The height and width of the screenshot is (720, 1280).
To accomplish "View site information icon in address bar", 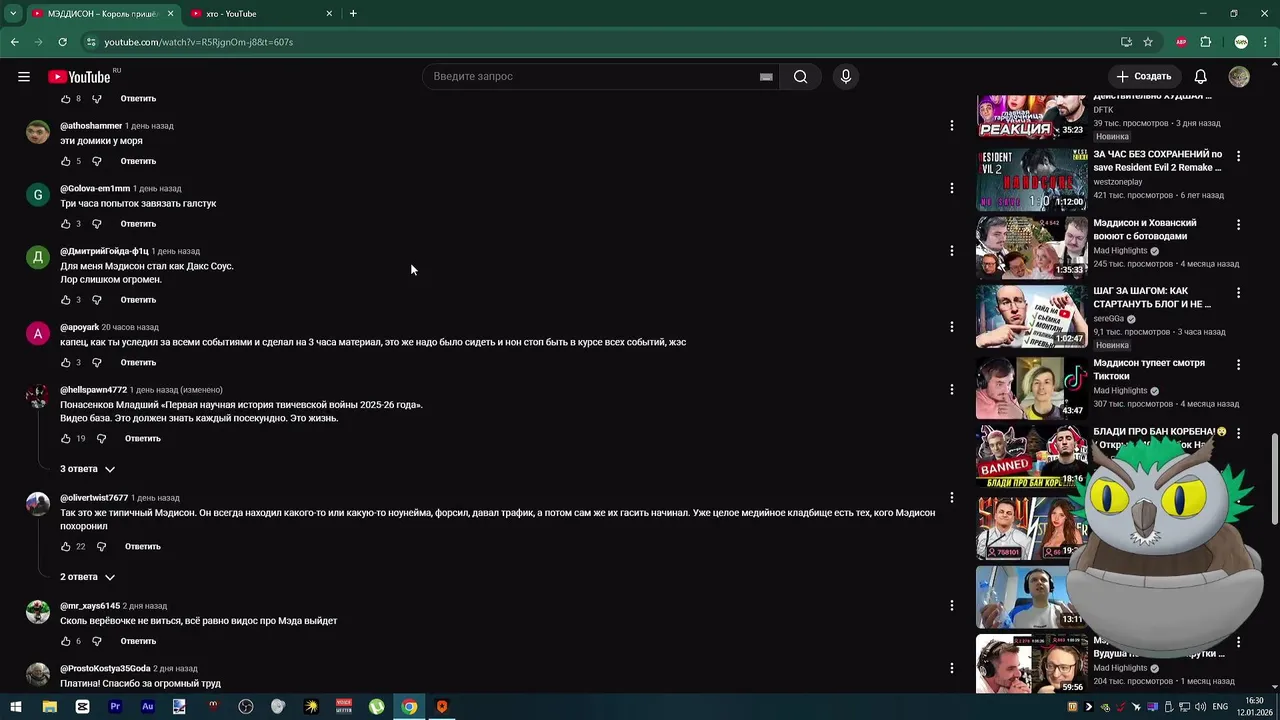I will click(91, 42).
